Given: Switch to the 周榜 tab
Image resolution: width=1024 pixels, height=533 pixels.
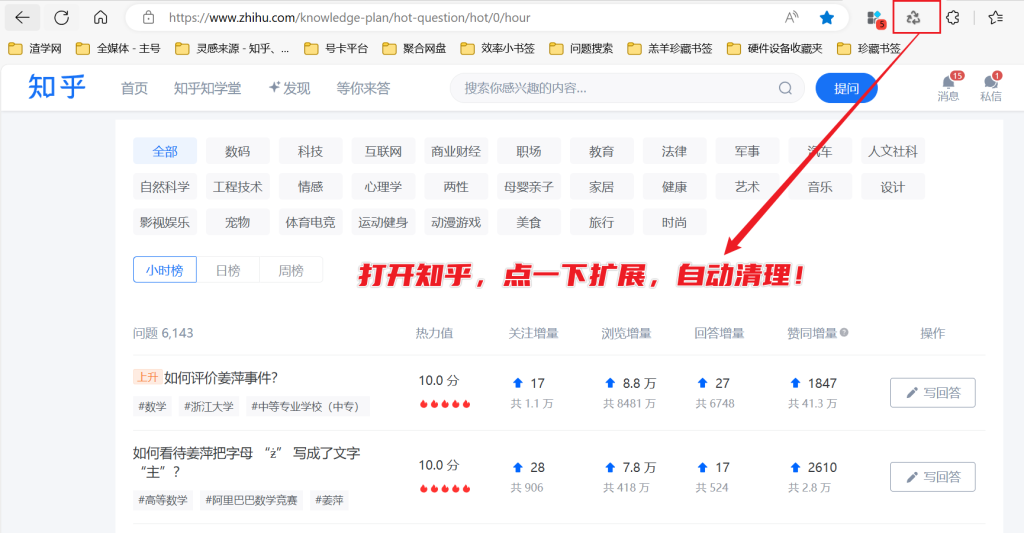Looking at the screenshot, I should [x=291, y=270].
